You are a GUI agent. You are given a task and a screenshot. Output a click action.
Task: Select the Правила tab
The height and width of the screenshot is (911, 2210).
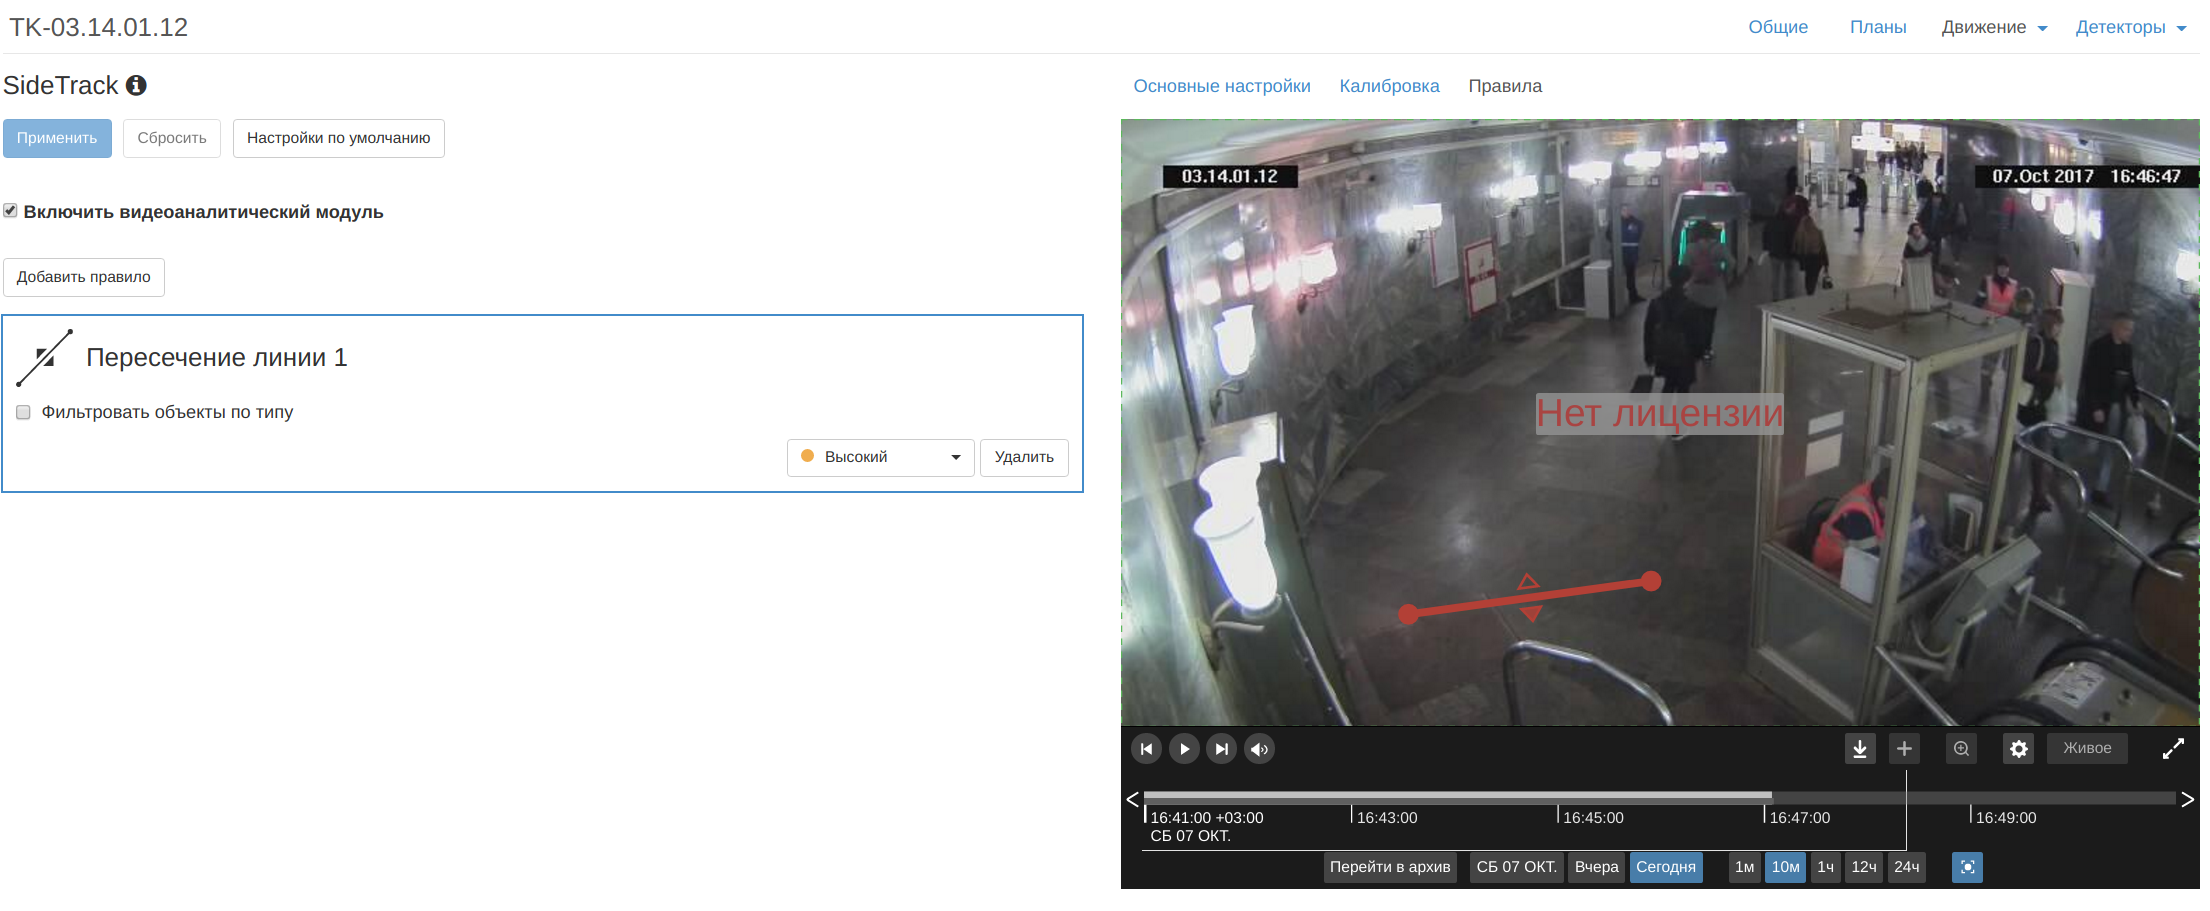(1505, 86)
